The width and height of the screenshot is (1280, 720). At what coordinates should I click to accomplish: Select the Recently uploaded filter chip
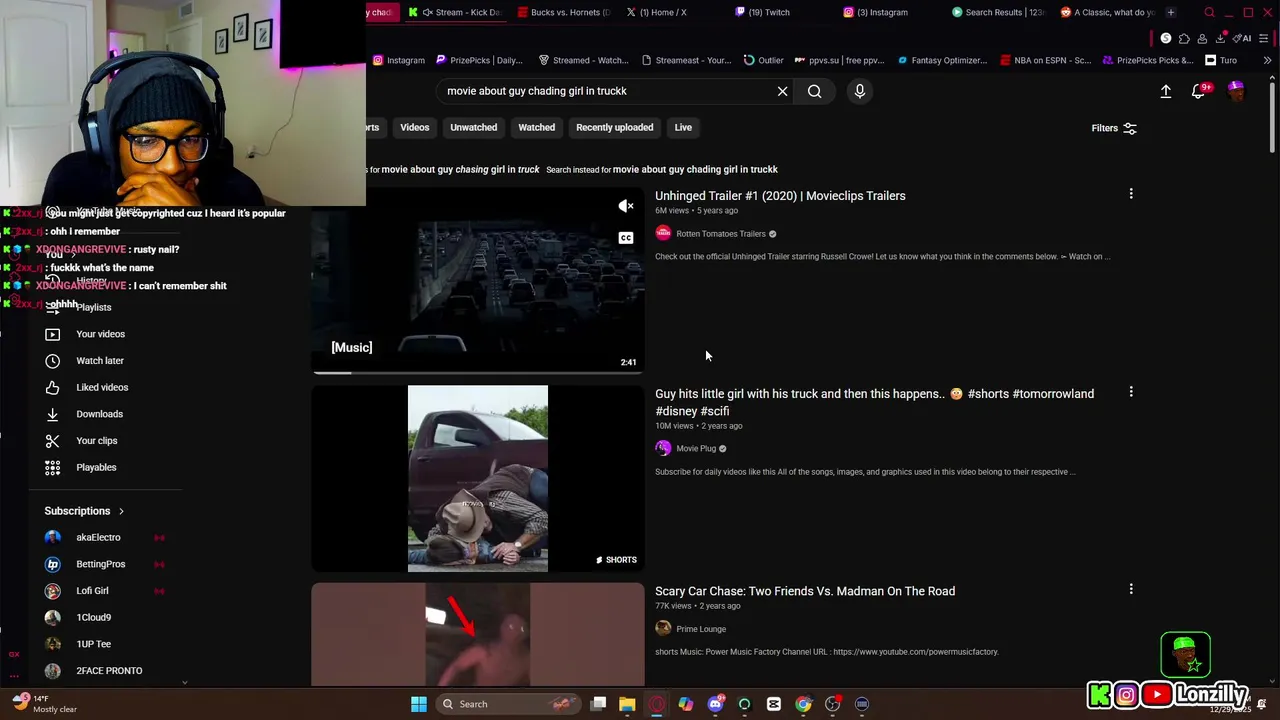[x=614, y=127]
